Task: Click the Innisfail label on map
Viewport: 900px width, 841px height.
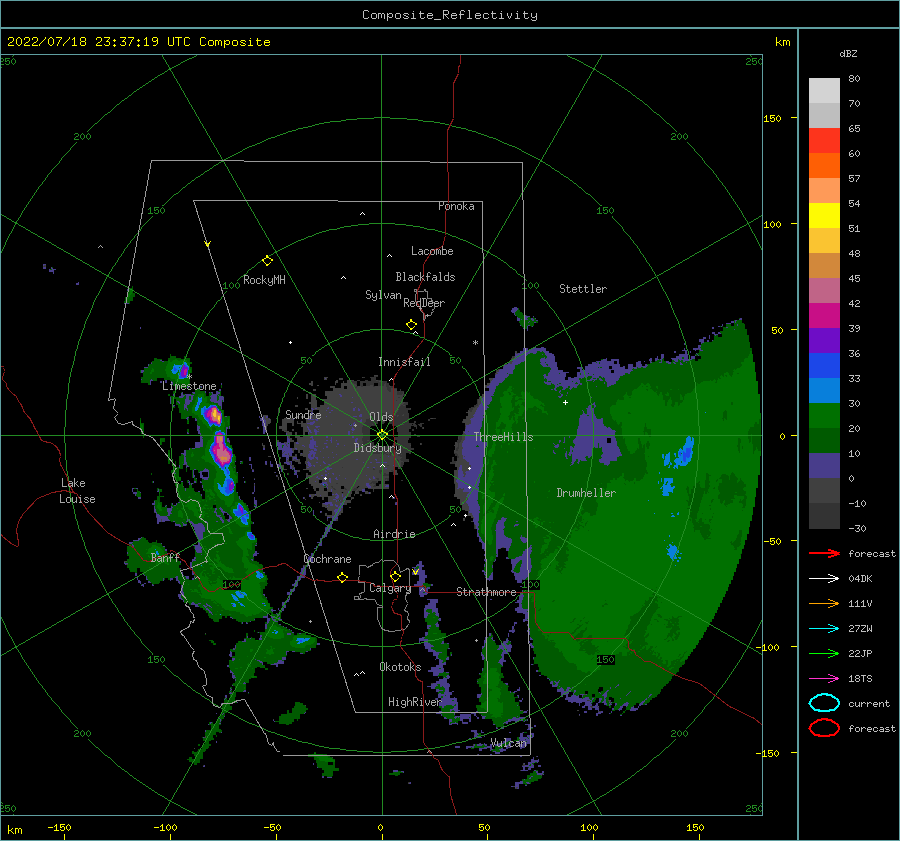Action: [x=404, y=362]
